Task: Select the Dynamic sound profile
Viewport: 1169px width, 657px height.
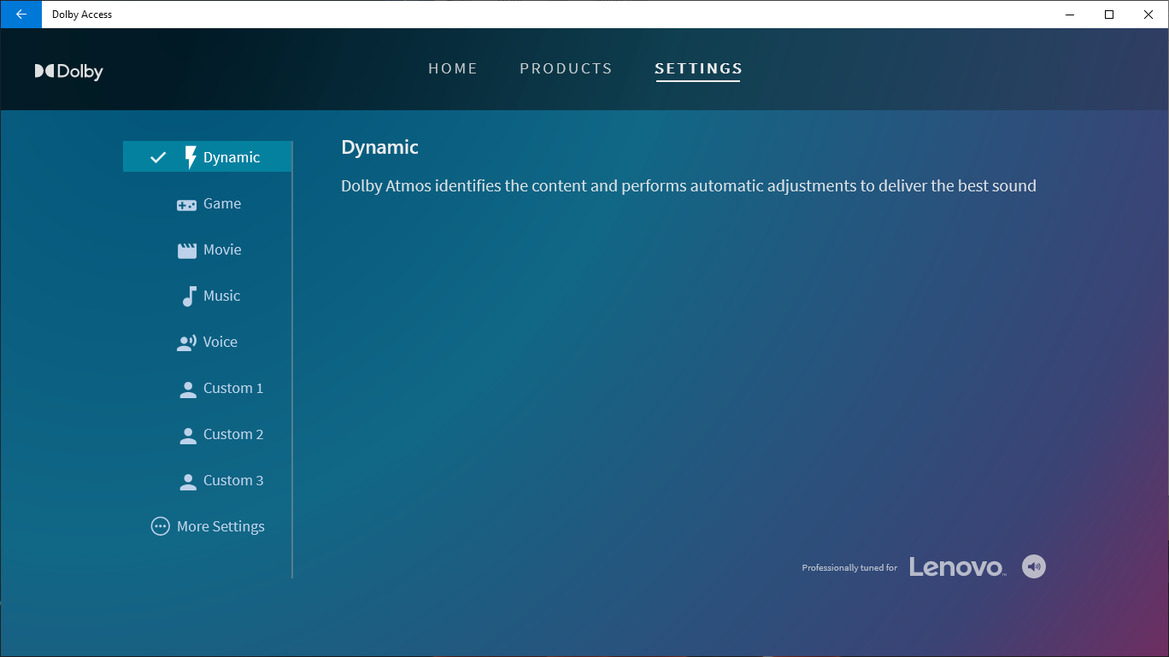Action: (207, 157)
